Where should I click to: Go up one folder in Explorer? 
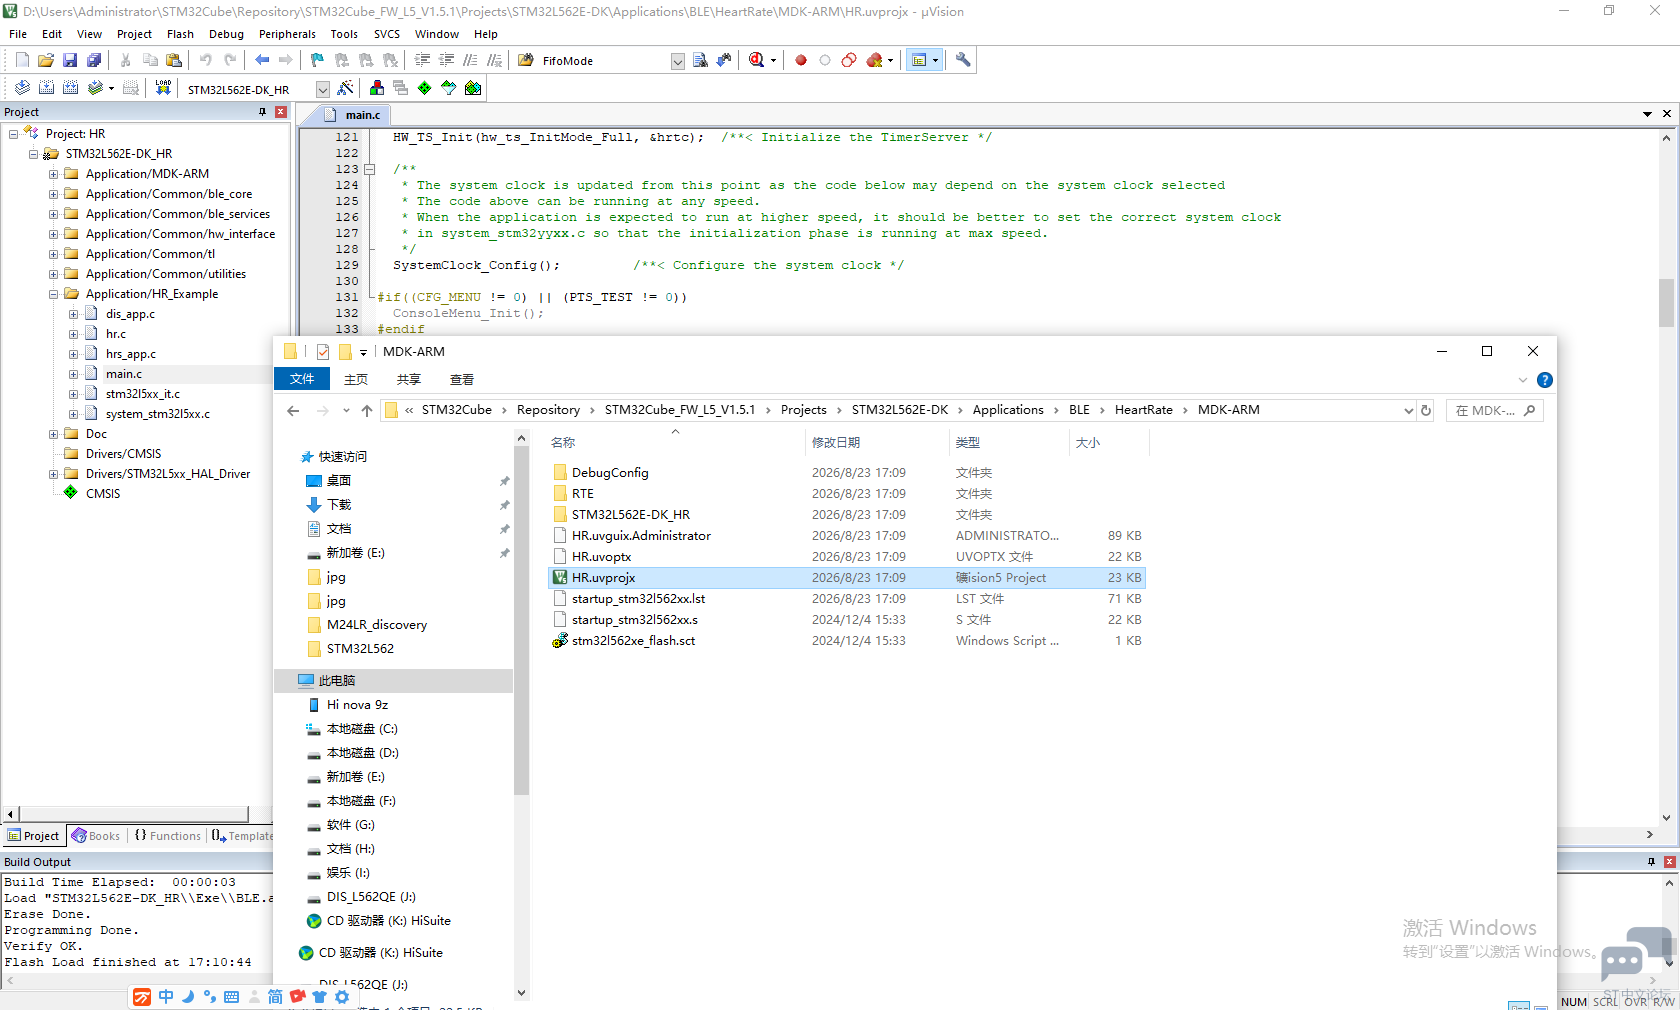[x=367, y=410]
